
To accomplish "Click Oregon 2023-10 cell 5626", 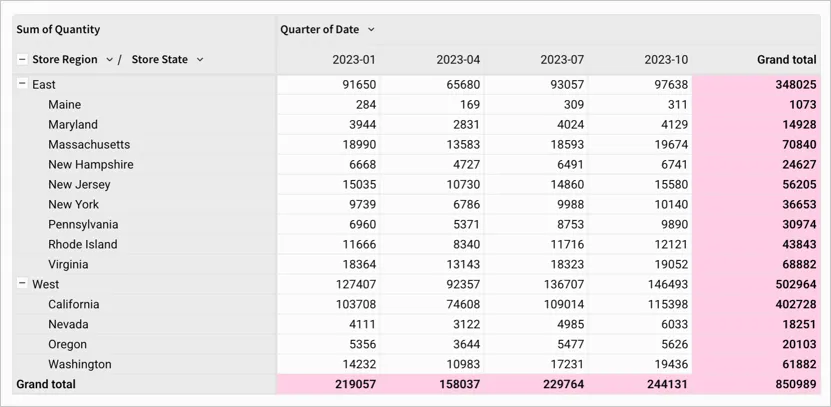I will 640,344.
